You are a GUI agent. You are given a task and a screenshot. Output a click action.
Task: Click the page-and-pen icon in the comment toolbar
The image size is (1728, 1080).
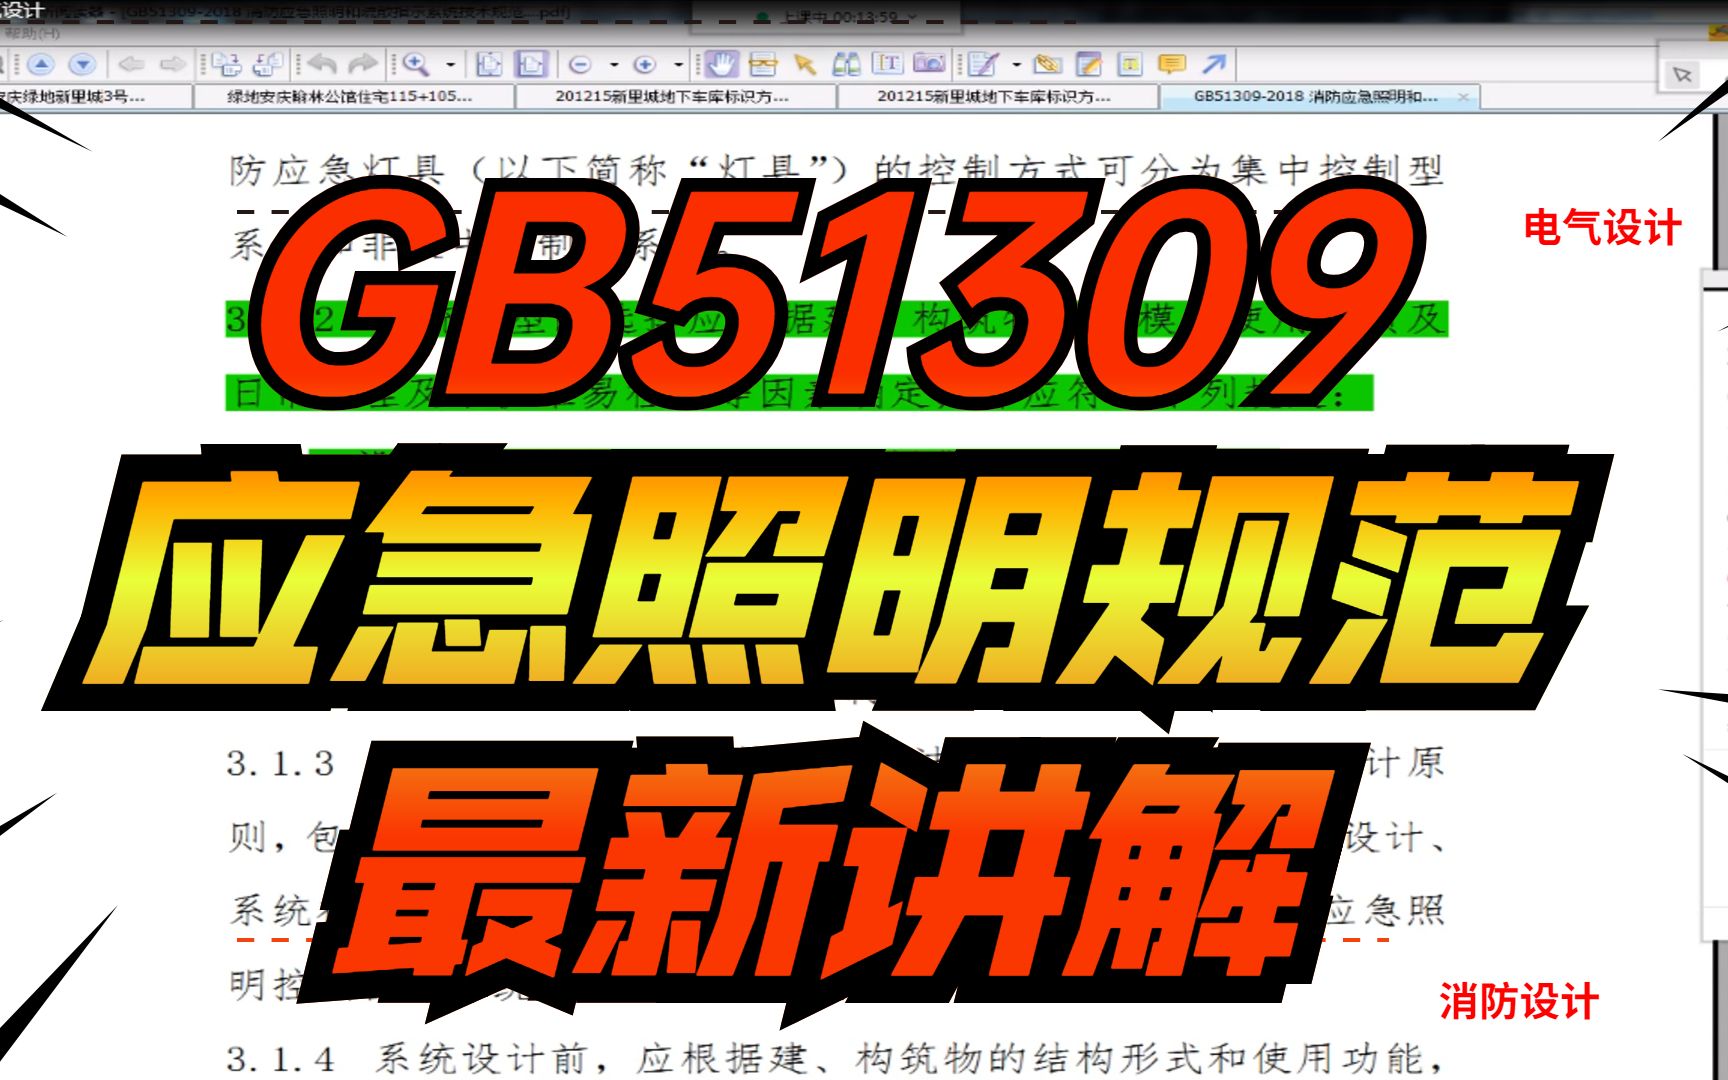coord(984,65)
